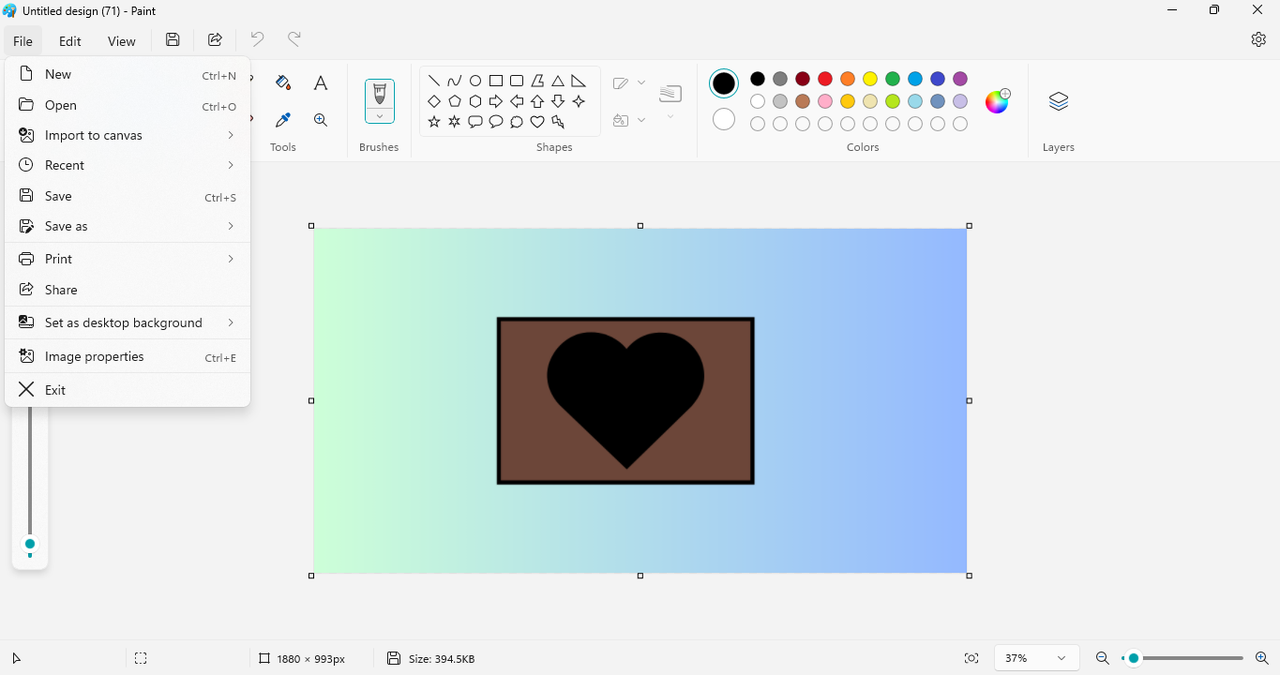1280x675 pixels.
Task: Choose the Brush tool icon
Action: click(x=380, y=94)
